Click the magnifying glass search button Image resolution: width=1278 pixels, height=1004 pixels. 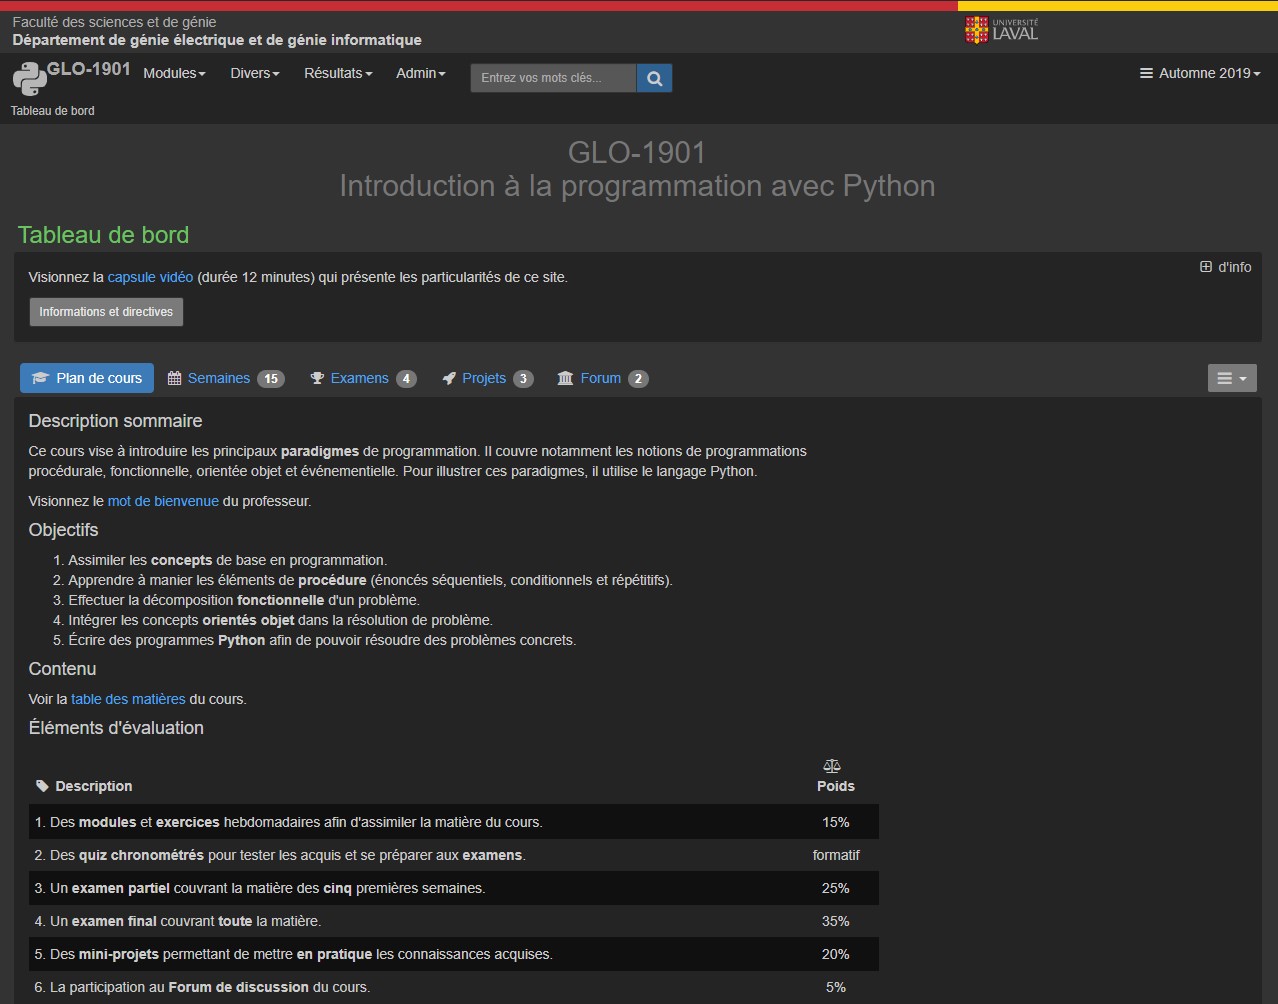(x=654, y=78)
